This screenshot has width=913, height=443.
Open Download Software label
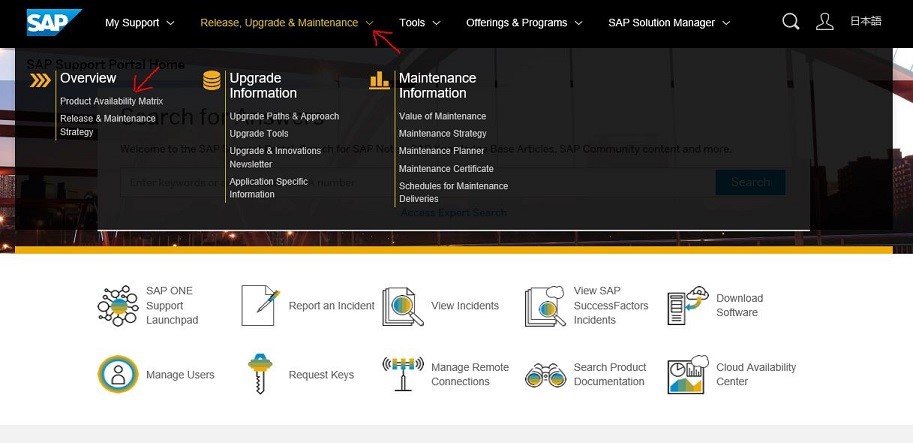[739, 305]
